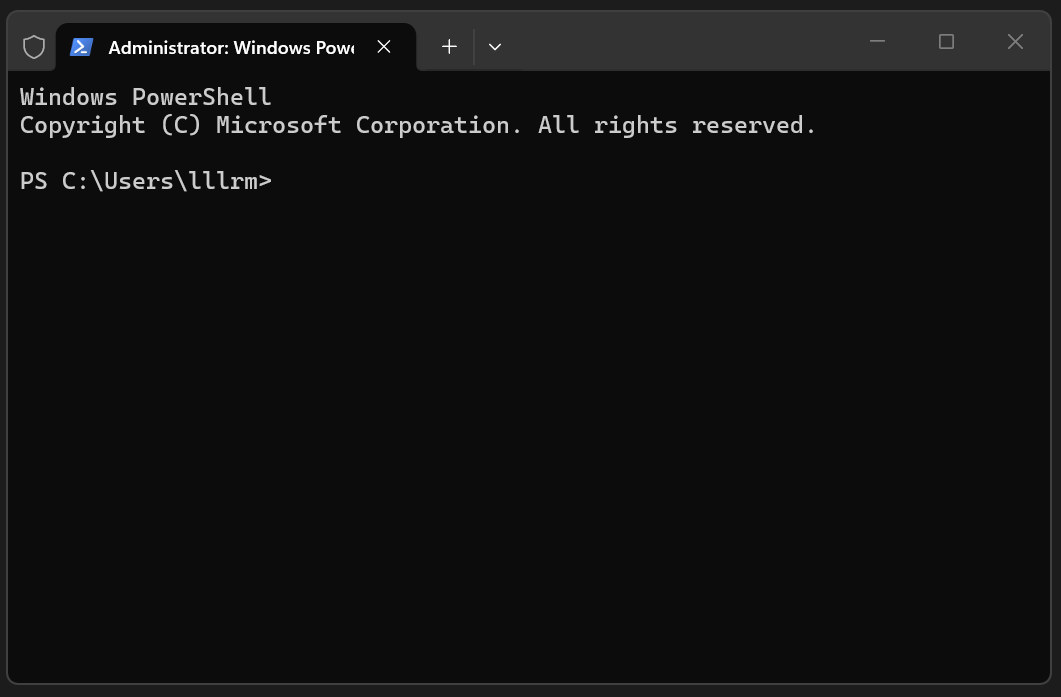Select the Administrator: Windows PowerShell tab title
The image size is (1061, 697).
point(231,47)
